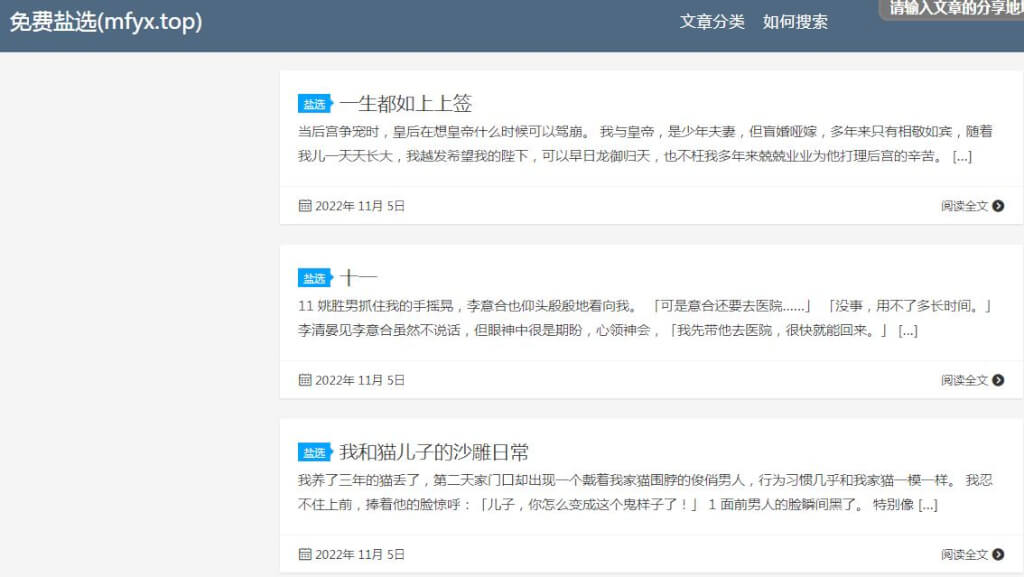Viewport: 1024px width, 577px height.
Task: Click the calendar icon under 一生都如上上签
Action: [x=305, y=206]
